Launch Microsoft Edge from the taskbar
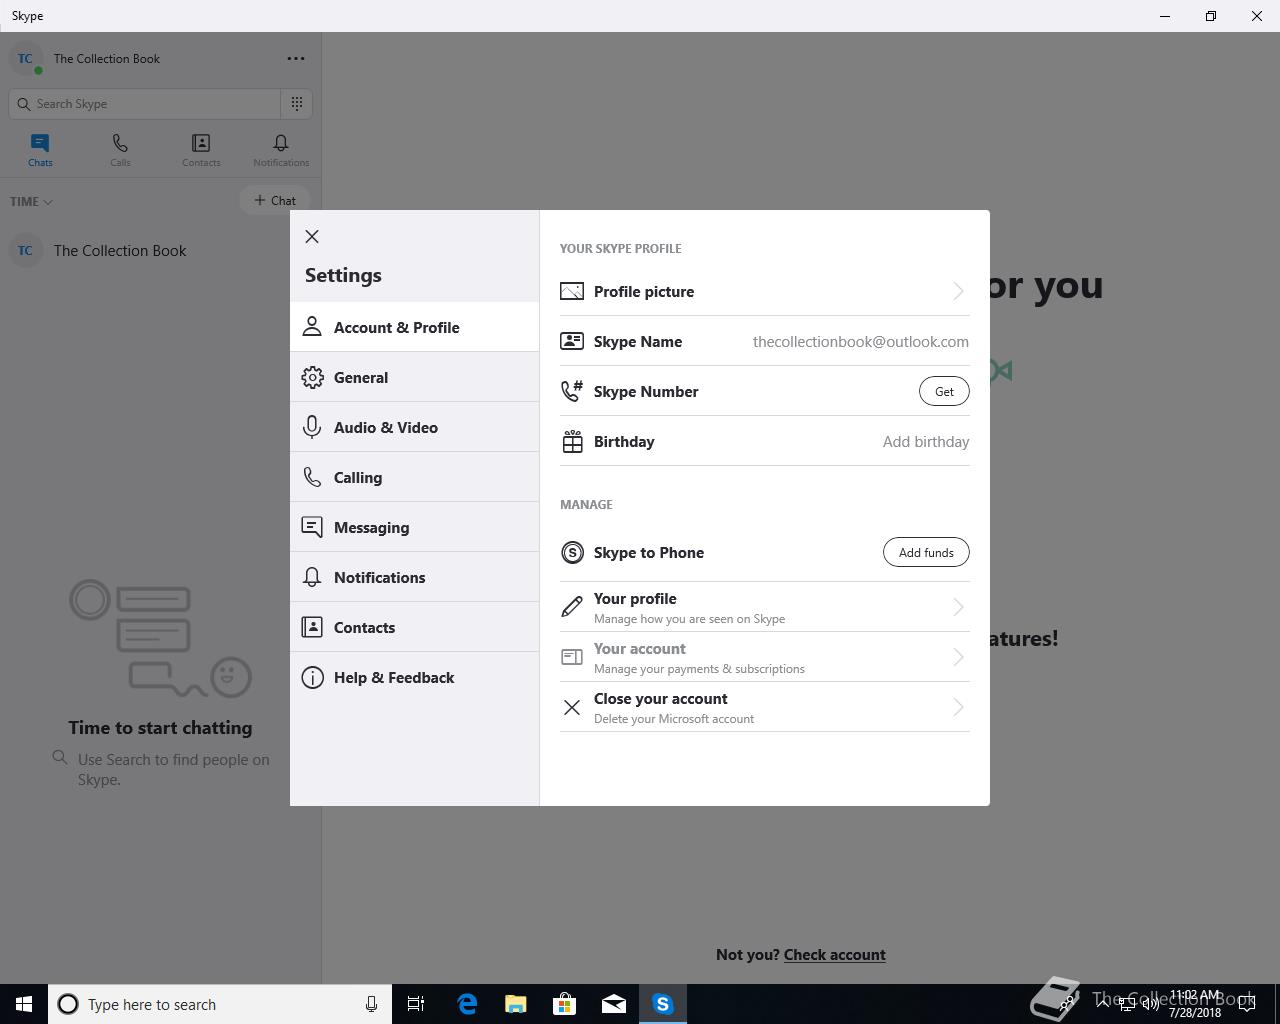 pyautogui.click(x=466, y=1004)
